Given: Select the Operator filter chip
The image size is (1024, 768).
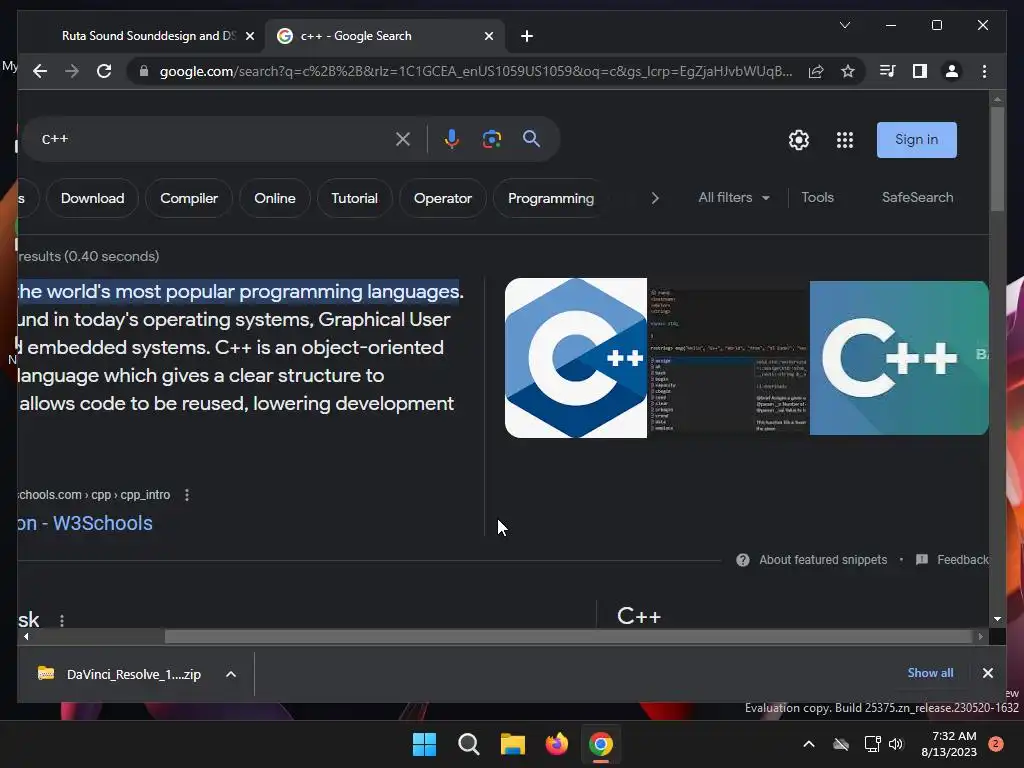Looking at the screenshot, I should (x=442, y=198).
